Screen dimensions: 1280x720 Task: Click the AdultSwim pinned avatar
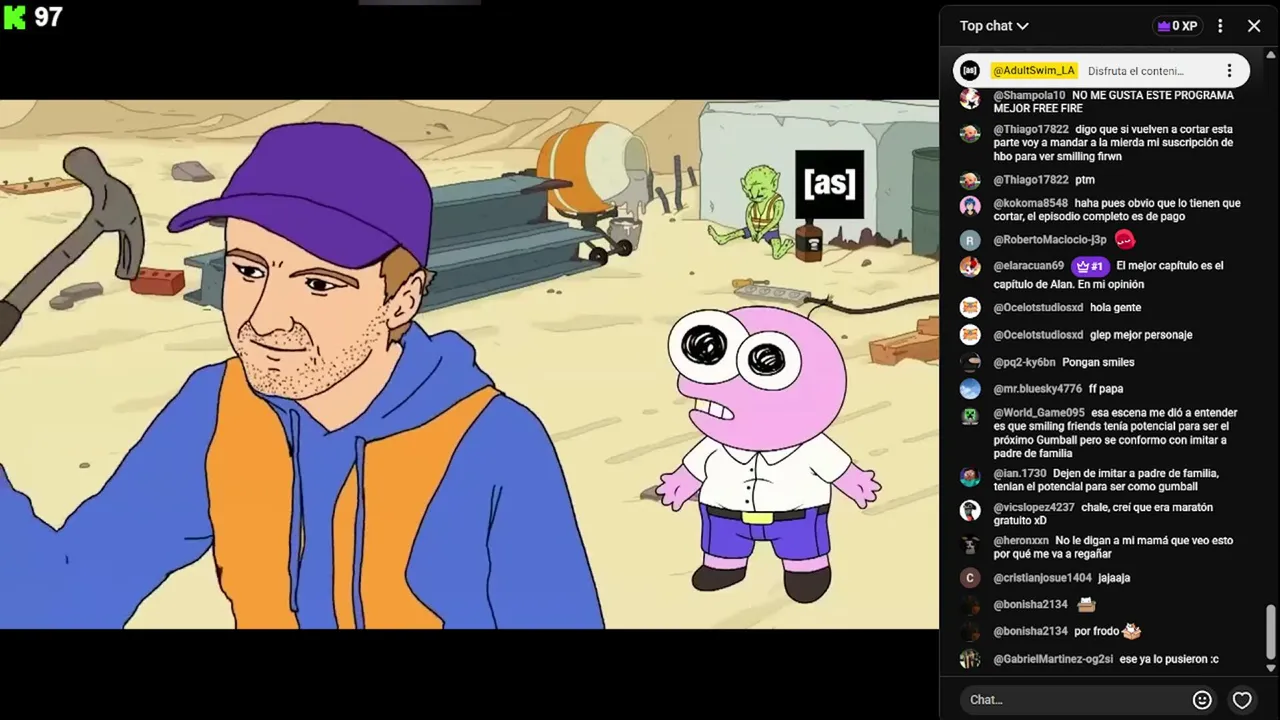970,71
